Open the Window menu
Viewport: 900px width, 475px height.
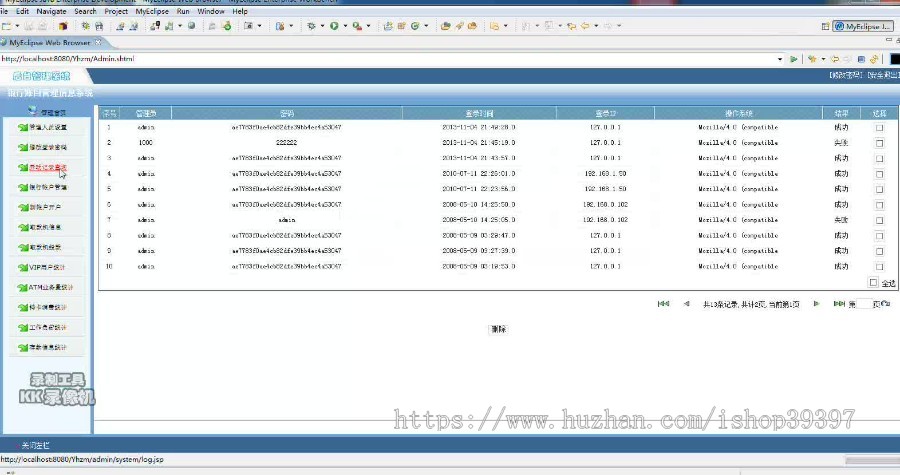(x=211, y=11)
